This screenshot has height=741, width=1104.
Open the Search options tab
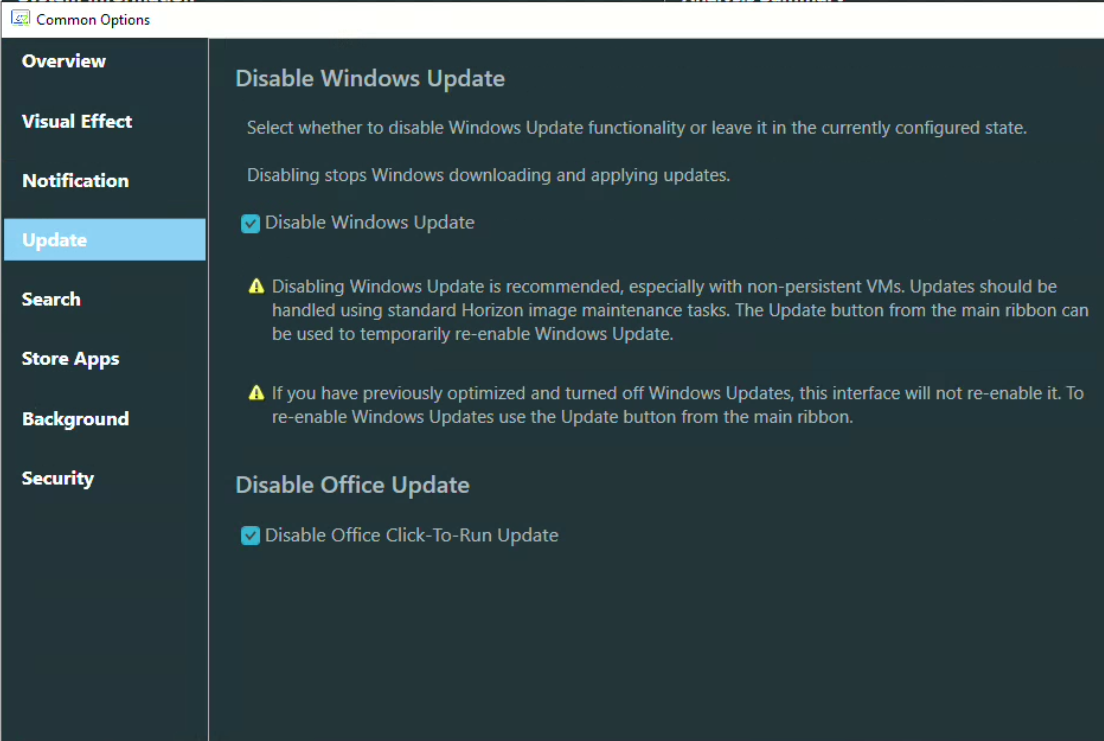pyautogui.click(x=51, y=299)
